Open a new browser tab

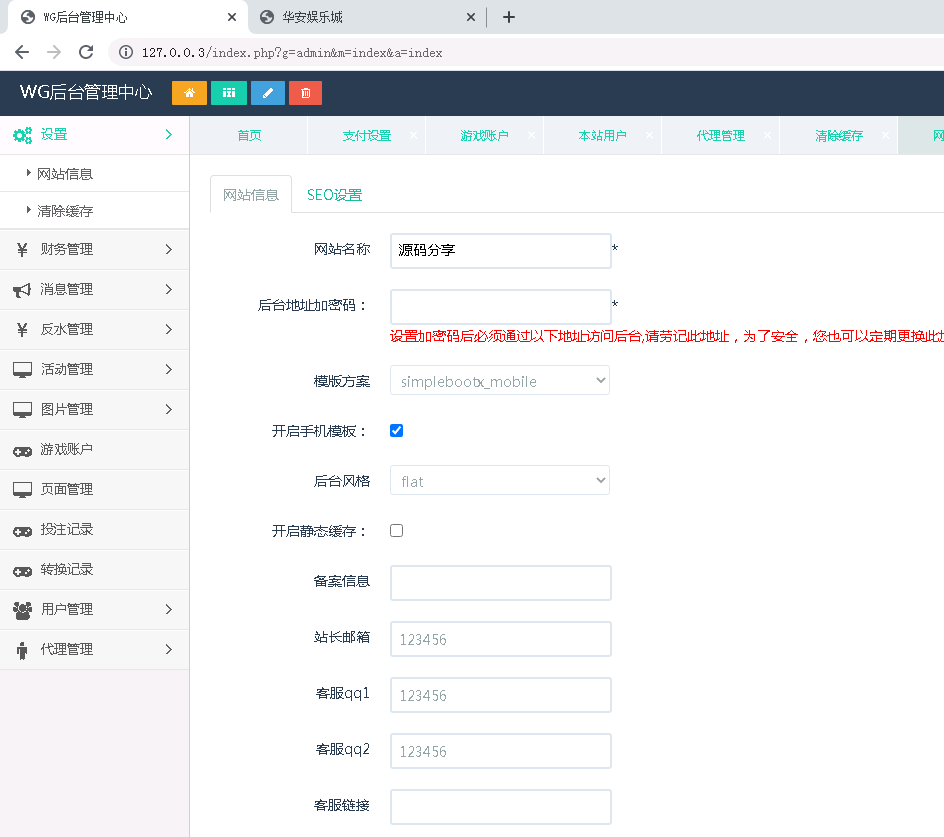(509, 17)
